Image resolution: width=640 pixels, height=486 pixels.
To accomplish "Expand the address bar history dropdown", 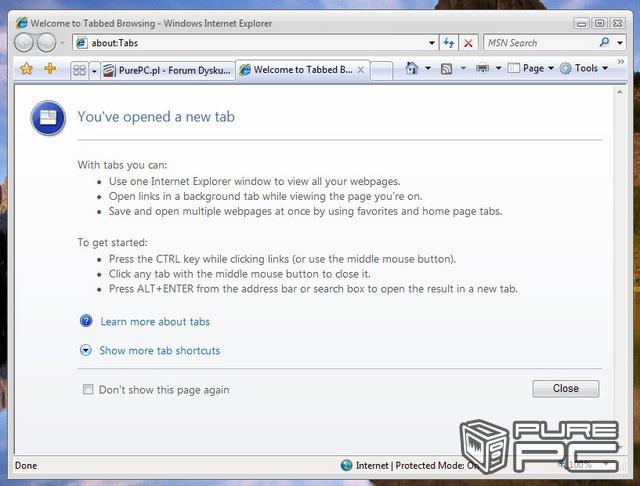I will [432, 43].
